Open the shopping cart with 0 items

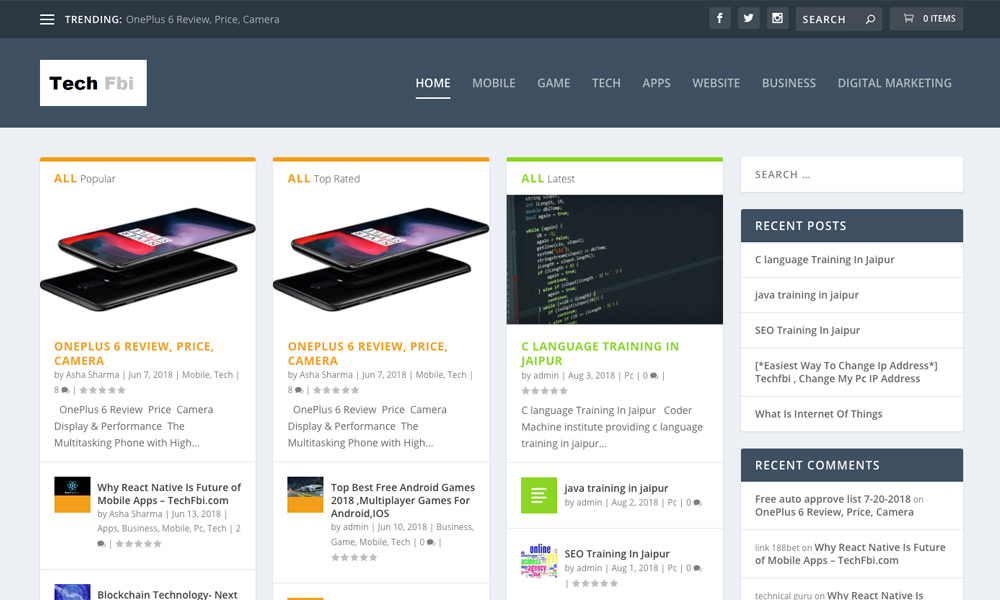(929, 18)
